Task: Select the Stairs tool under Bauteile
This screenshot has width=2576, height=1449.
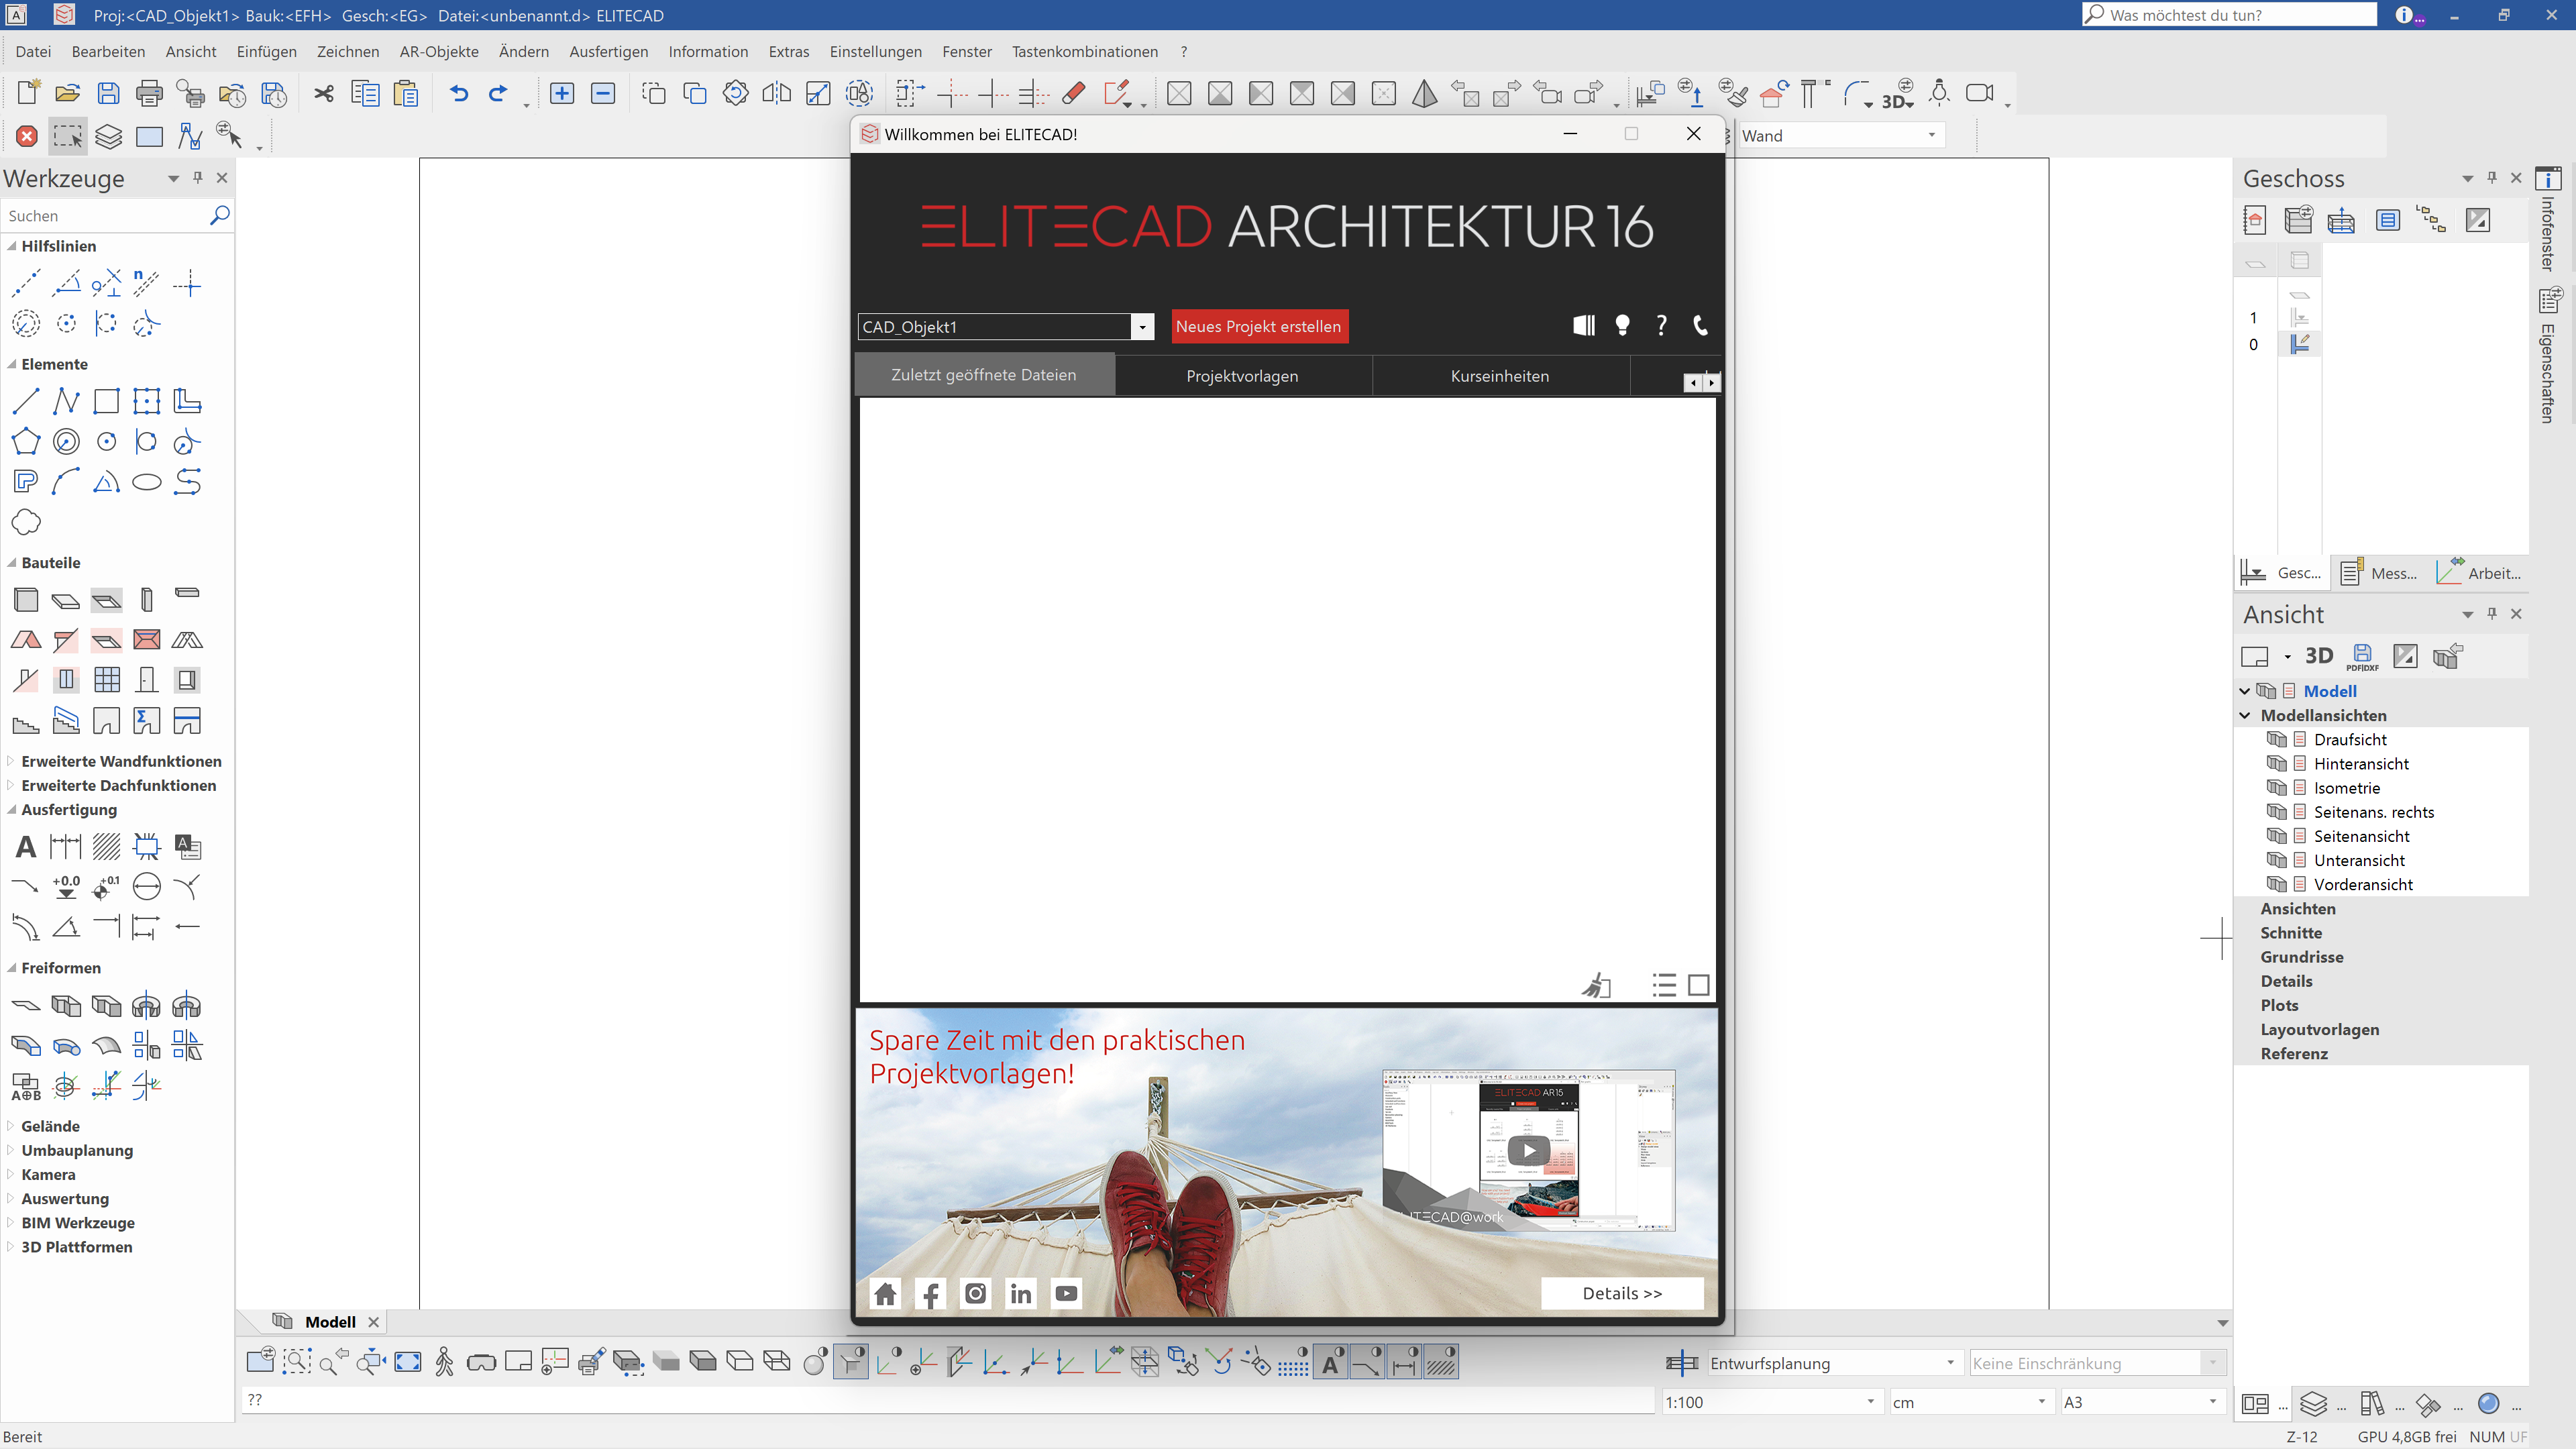Action: (x=26, y=721)
